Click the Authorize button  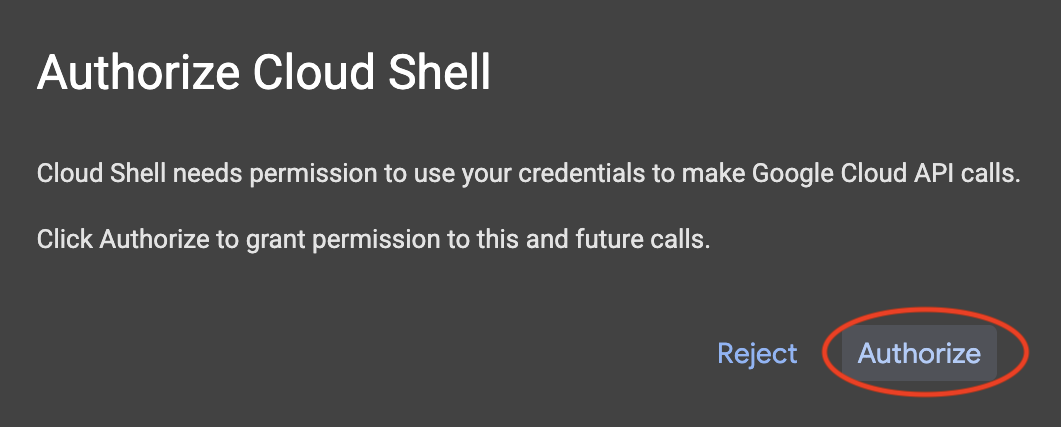pos(919,353)
